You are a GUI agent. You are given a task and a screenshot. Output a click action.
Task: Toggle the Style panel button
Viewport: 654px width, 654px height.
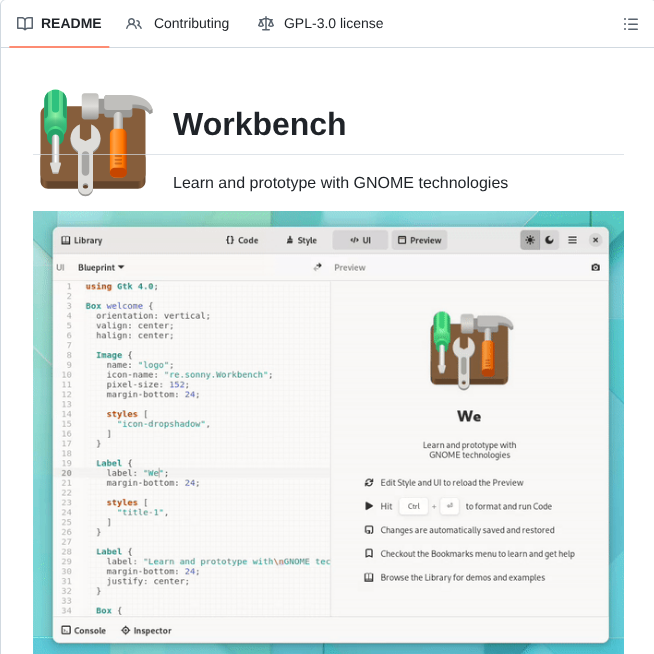pos(301,240)
